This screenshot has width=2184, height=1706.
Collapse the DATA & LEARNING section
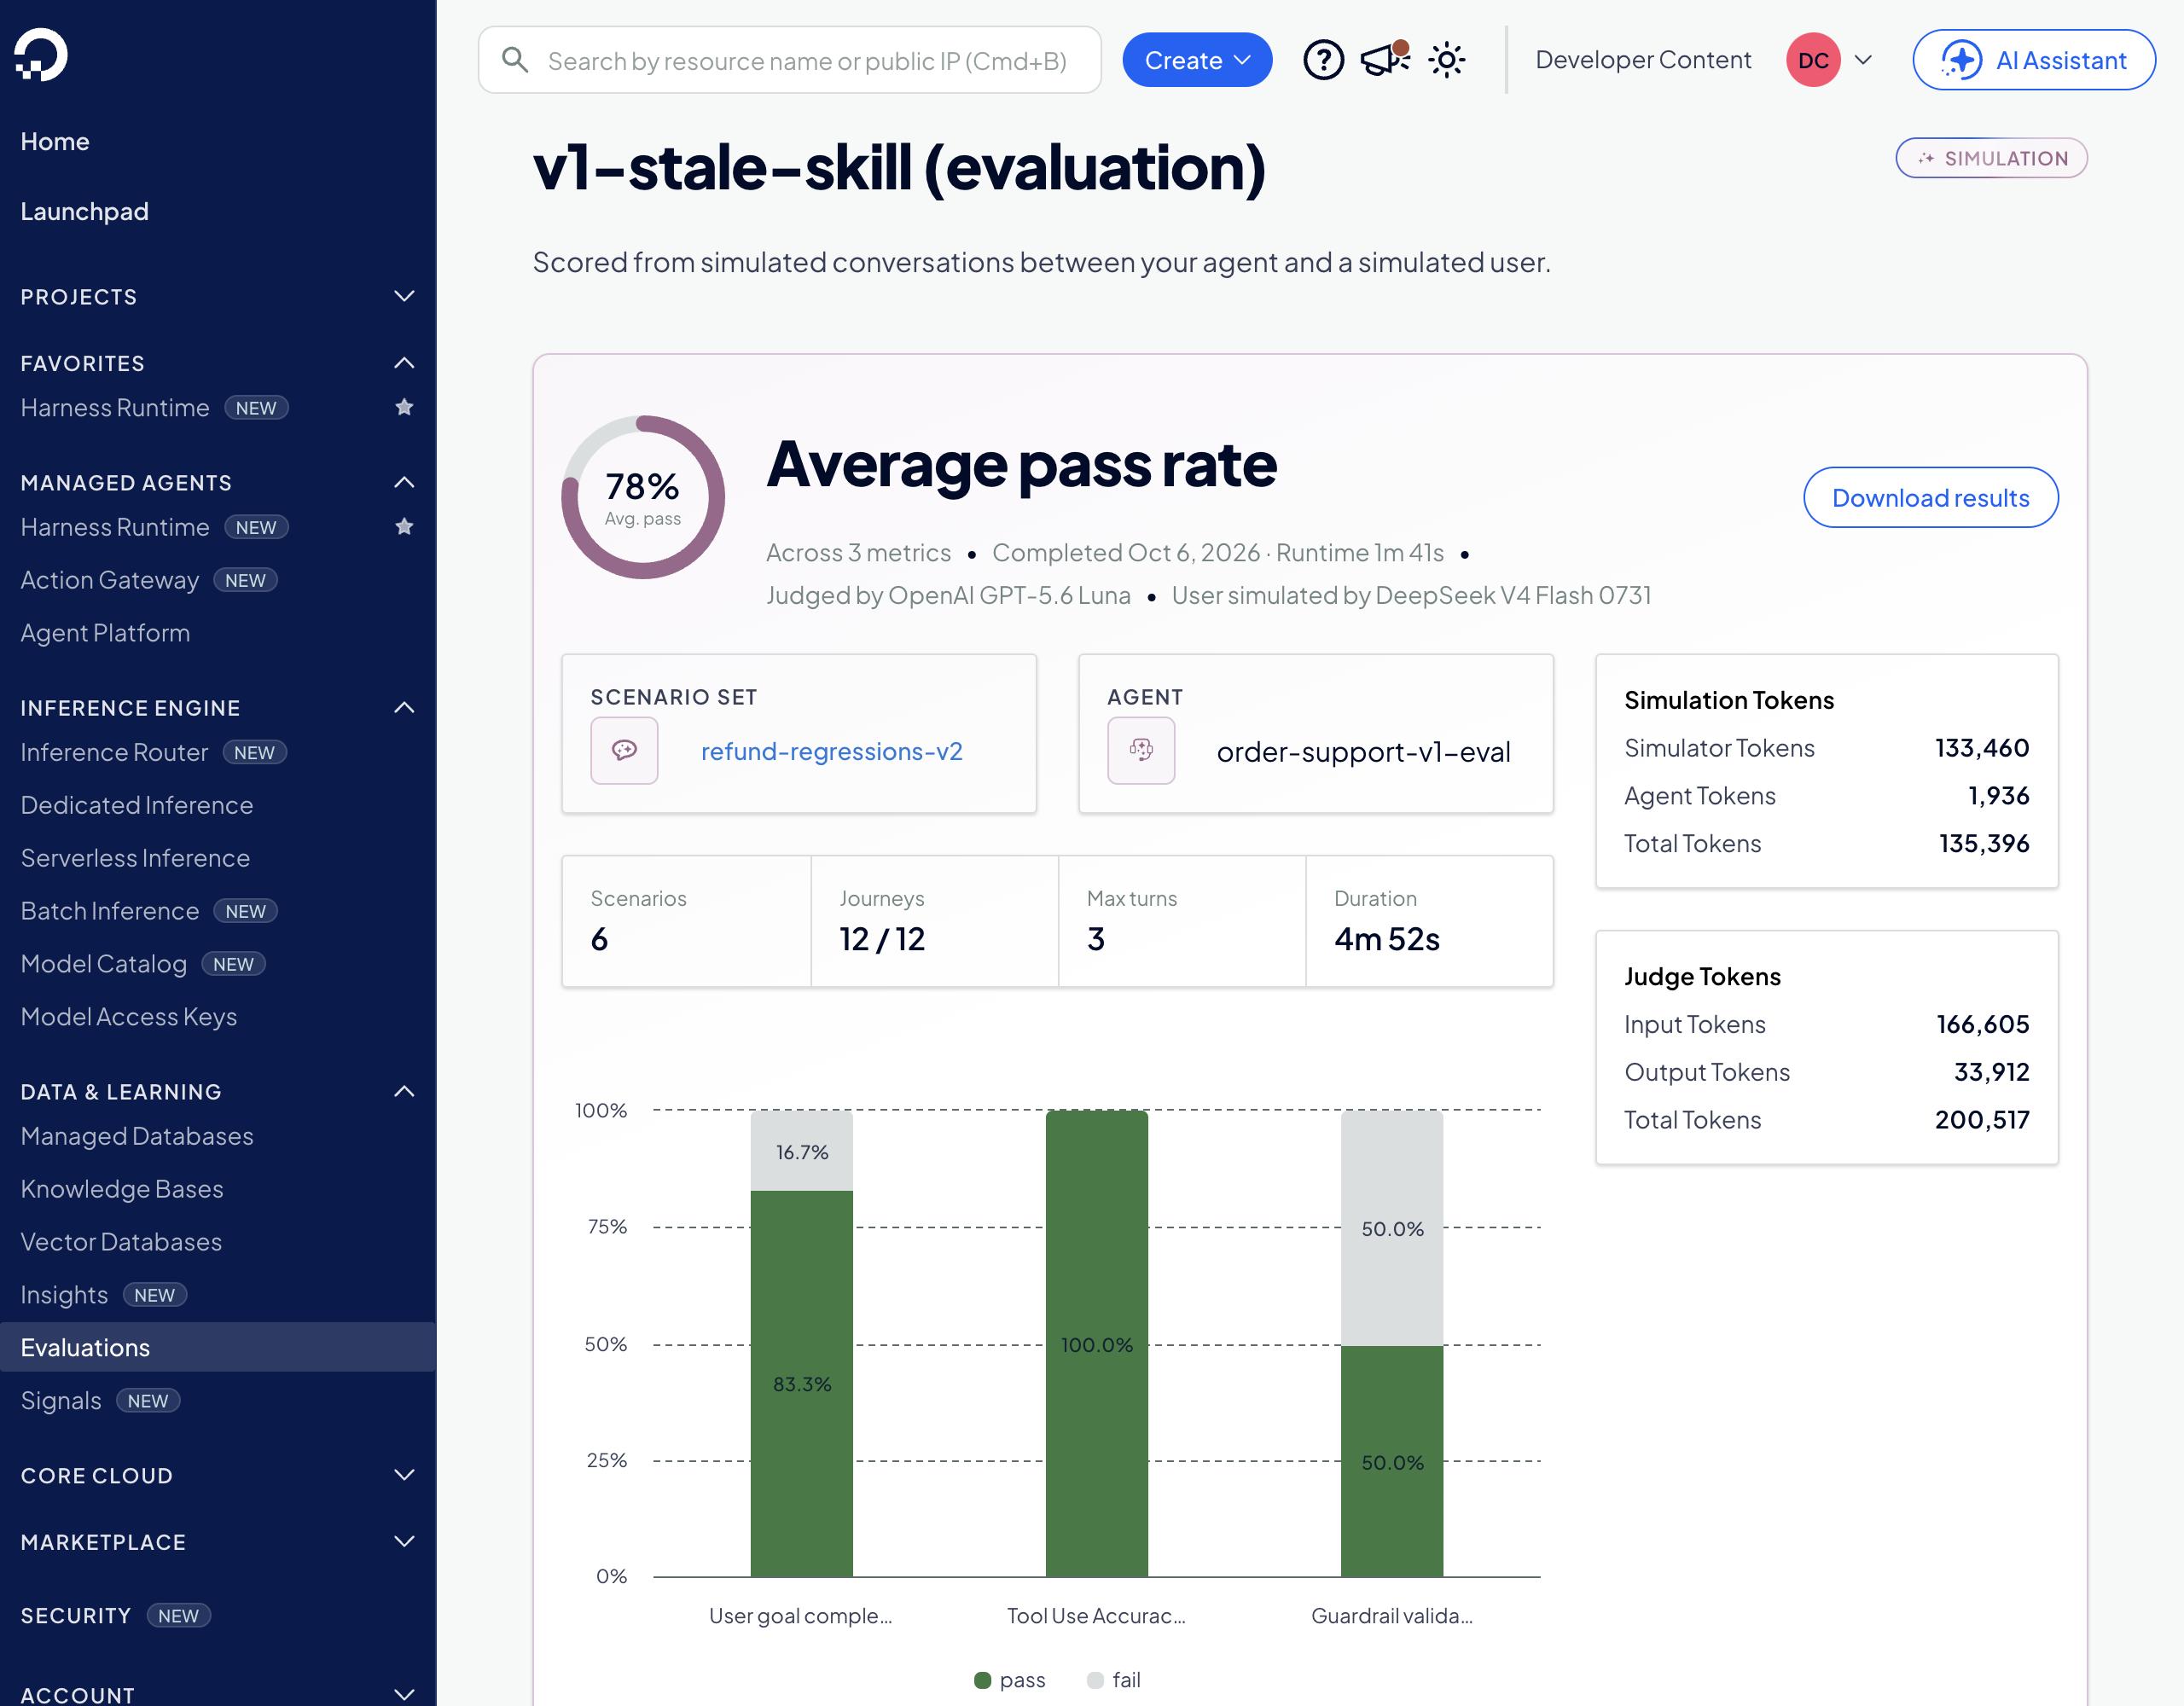pos(404,1091)
